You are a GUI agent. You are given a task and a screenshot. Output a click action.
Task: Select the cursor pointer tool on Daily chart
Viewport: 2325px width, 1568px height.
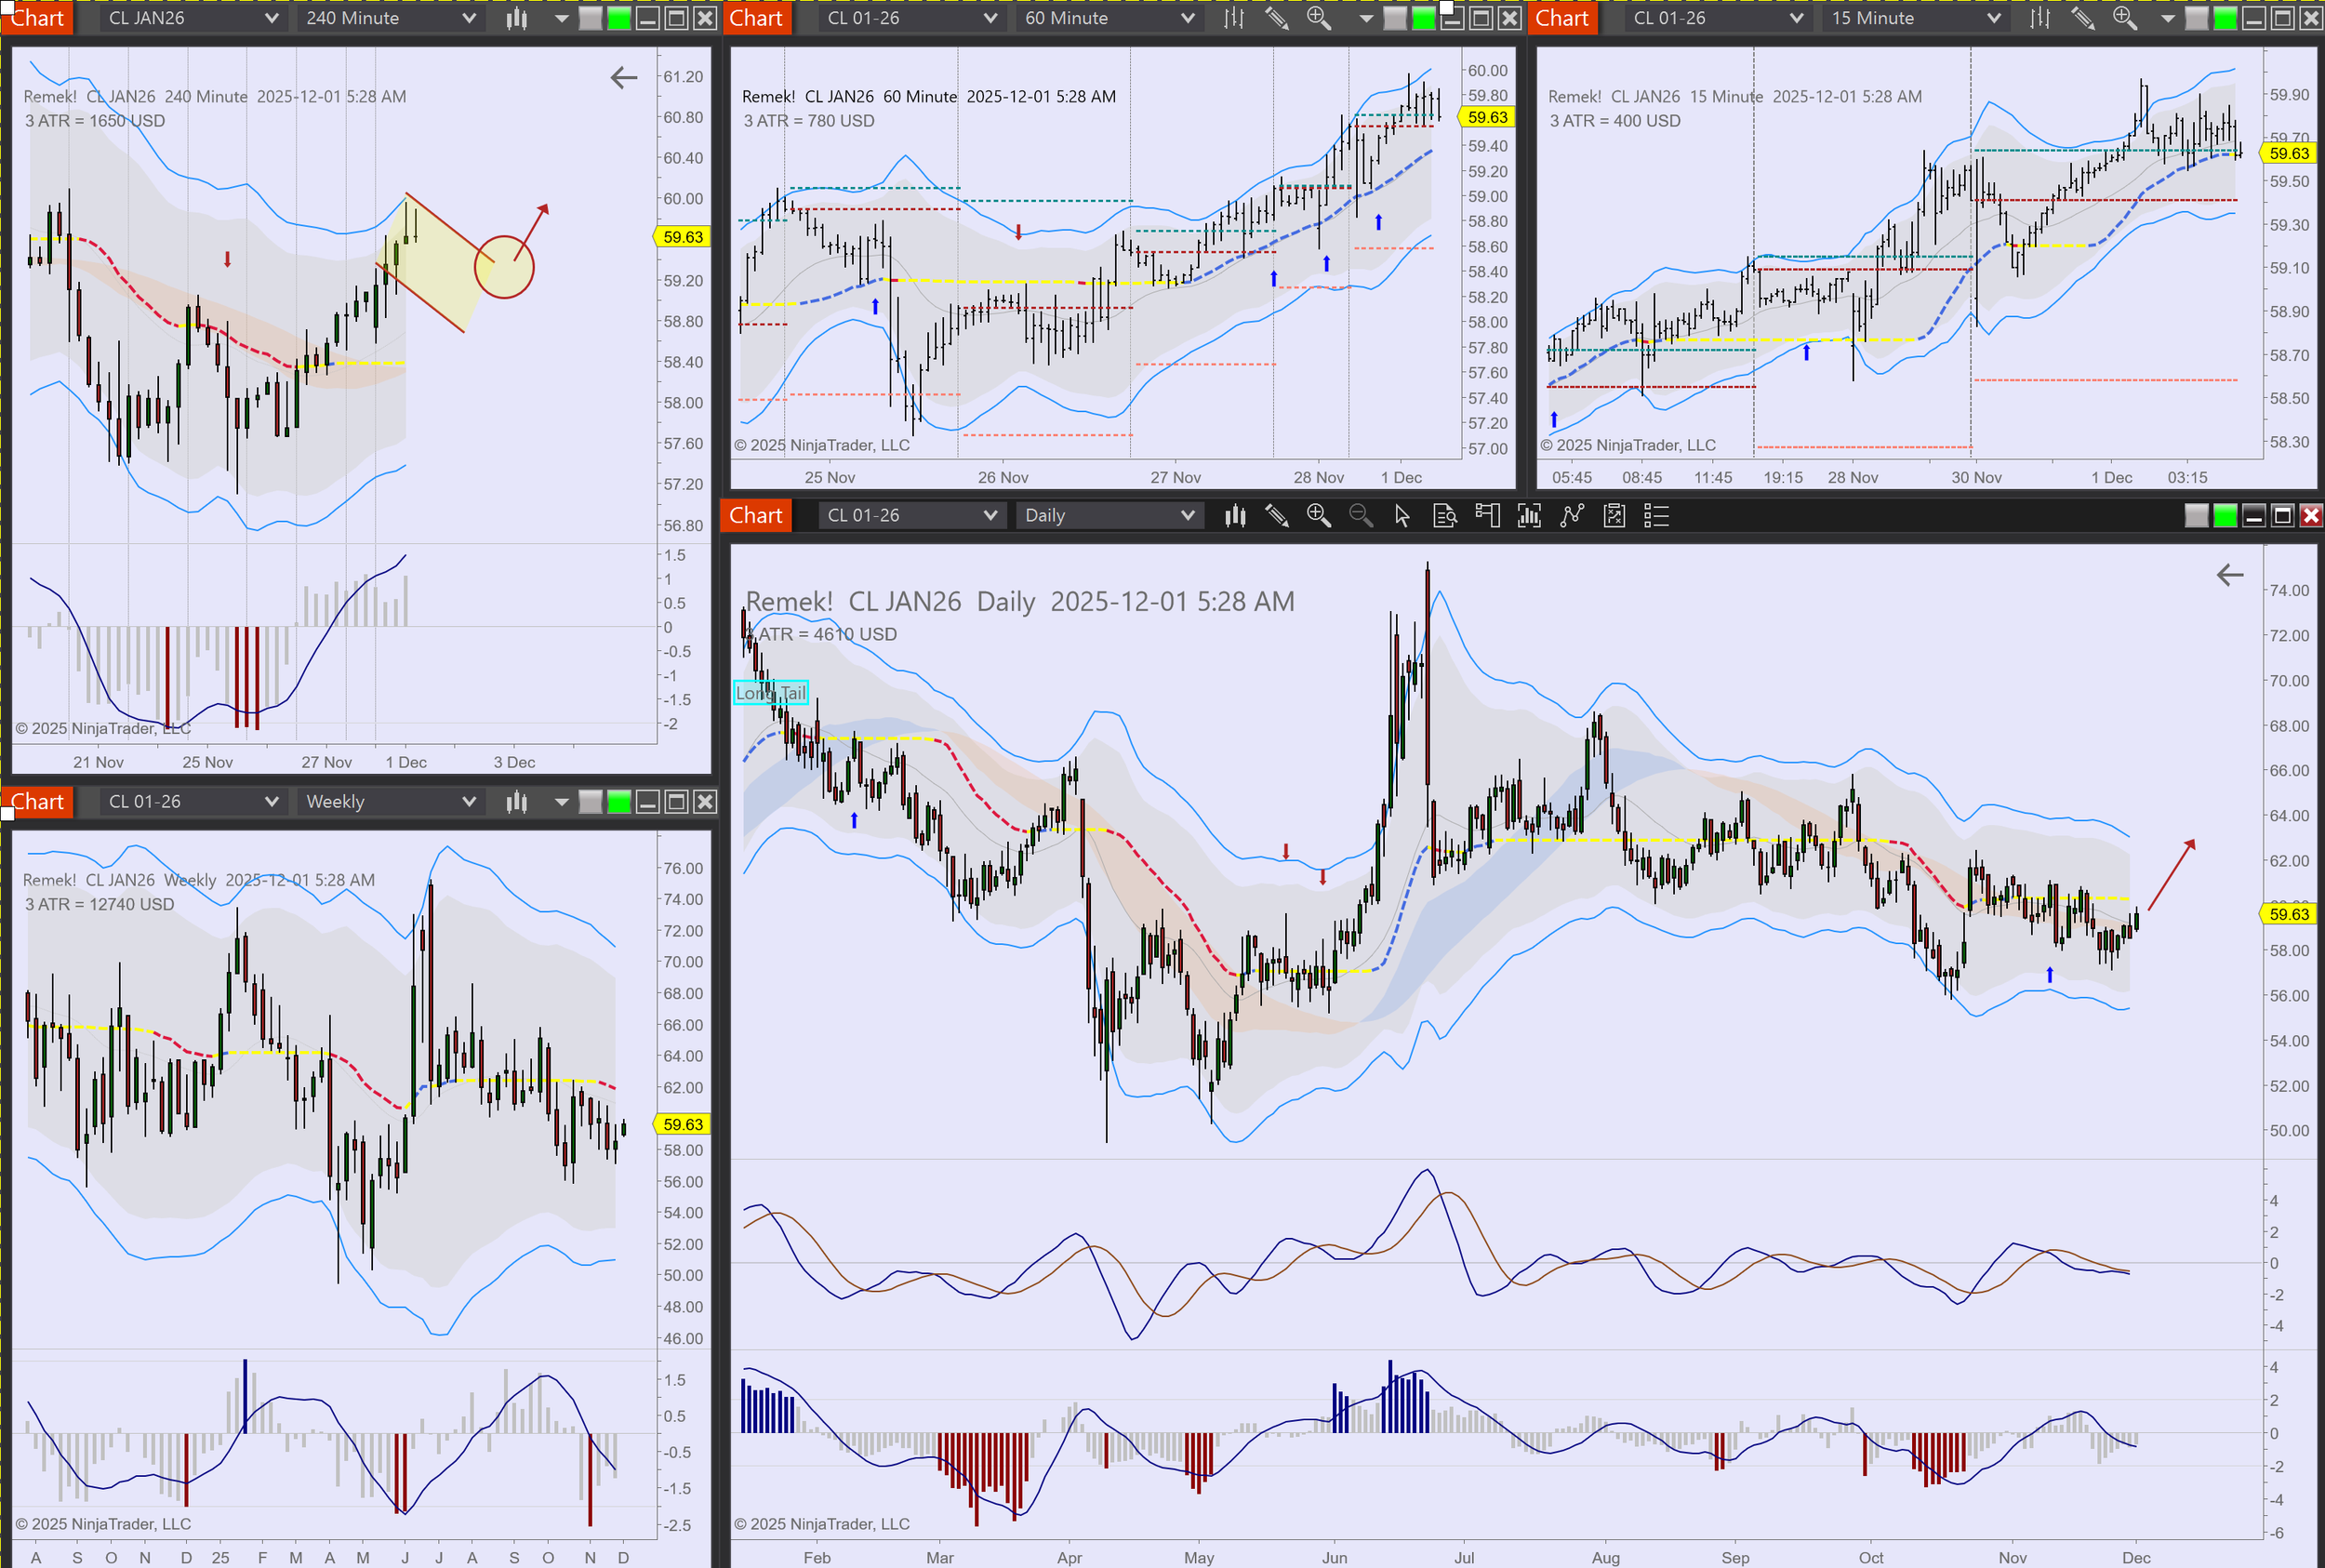[x=1402, y=516]
